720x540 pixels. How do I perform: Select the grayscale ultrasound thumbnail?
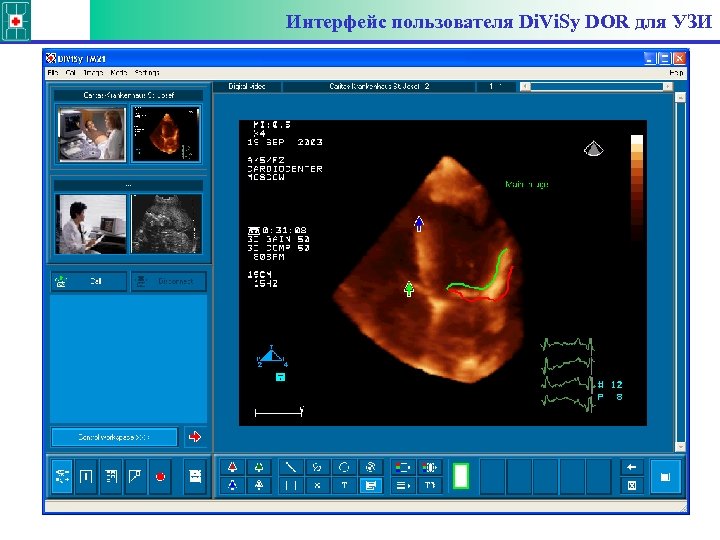166,224
